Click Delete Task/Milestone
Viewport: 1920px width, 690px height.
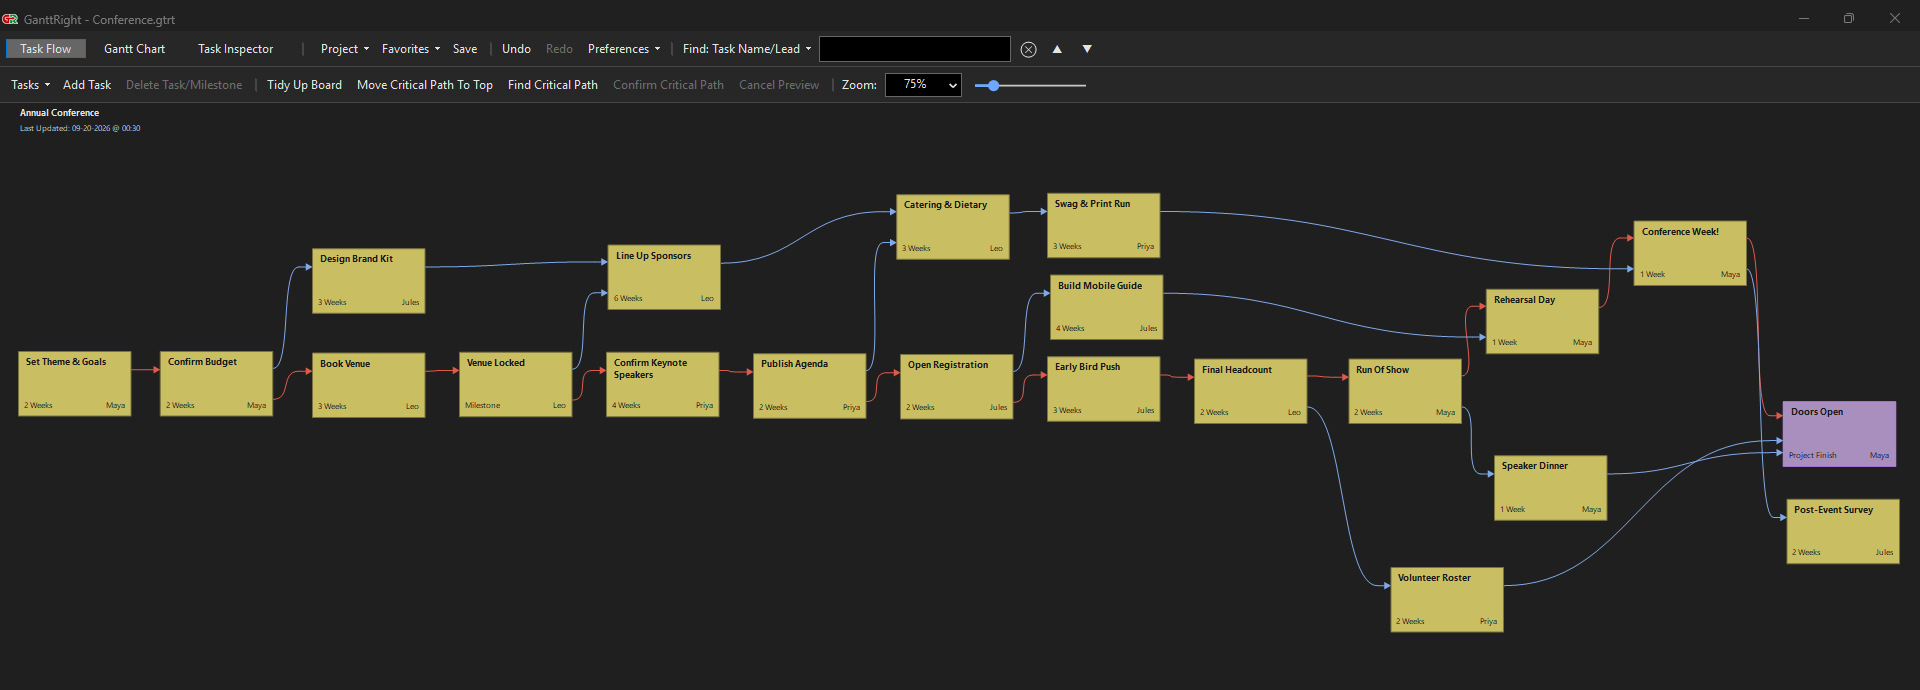pos(184,85)
